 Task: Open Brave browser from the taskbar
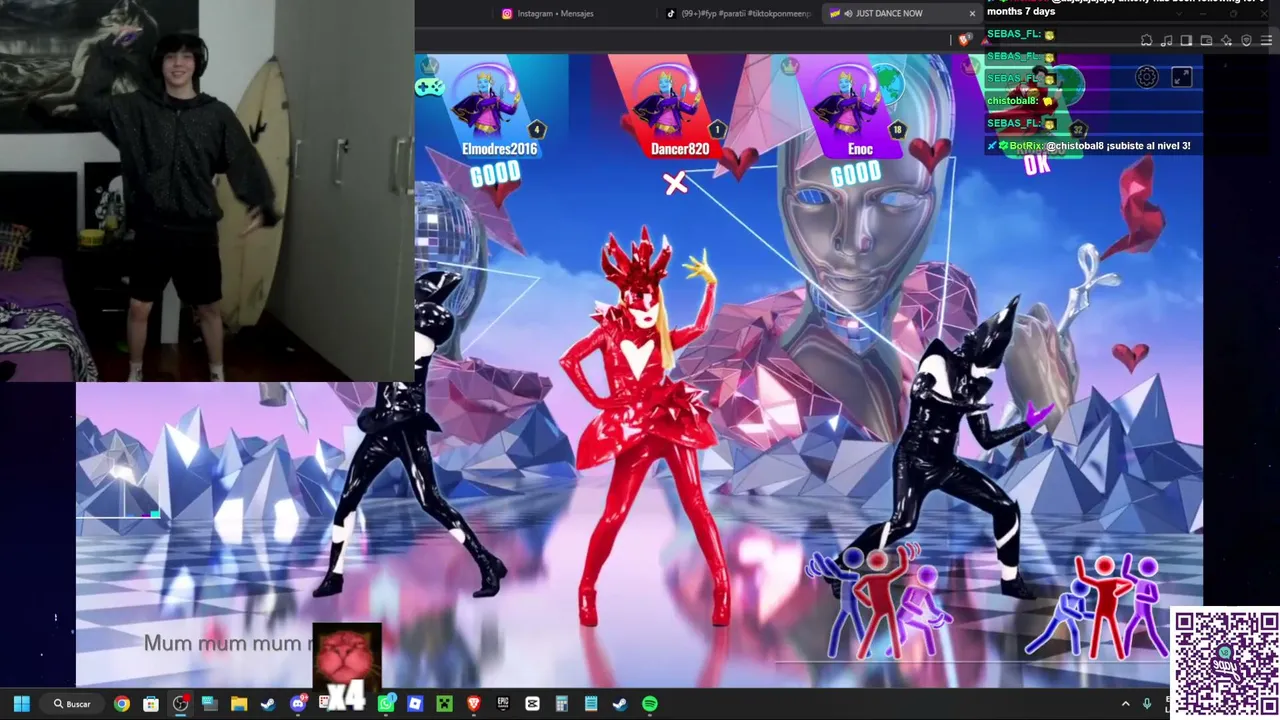point(474,704)
